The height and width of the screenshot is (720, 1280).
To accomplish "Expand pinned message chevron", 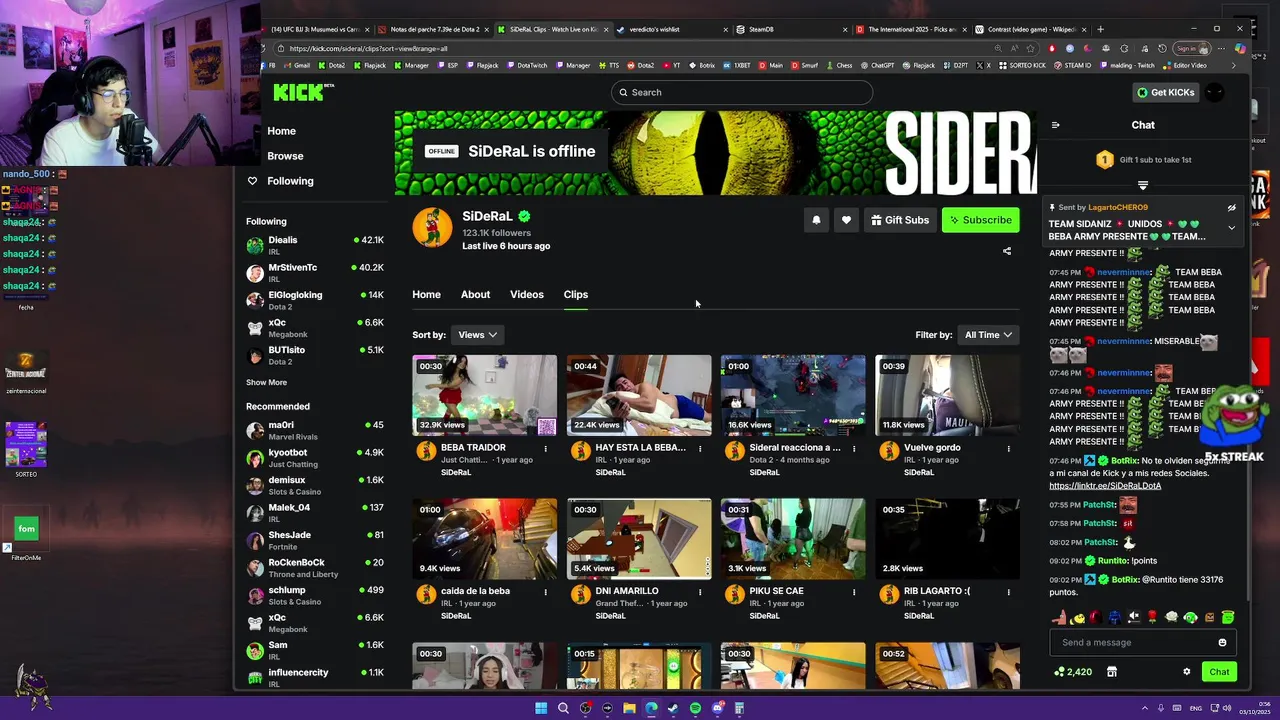I will coord(1232,228).
